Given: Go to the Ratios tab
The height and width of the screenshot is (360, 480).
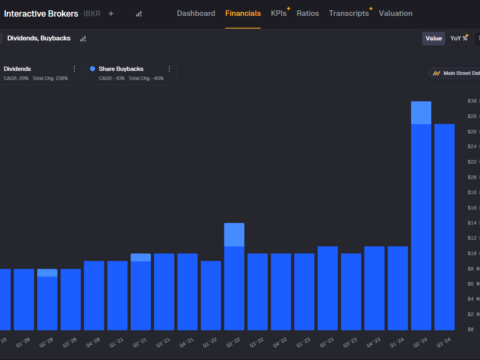Looking at the screenshot, I should (x=308, y=13).
